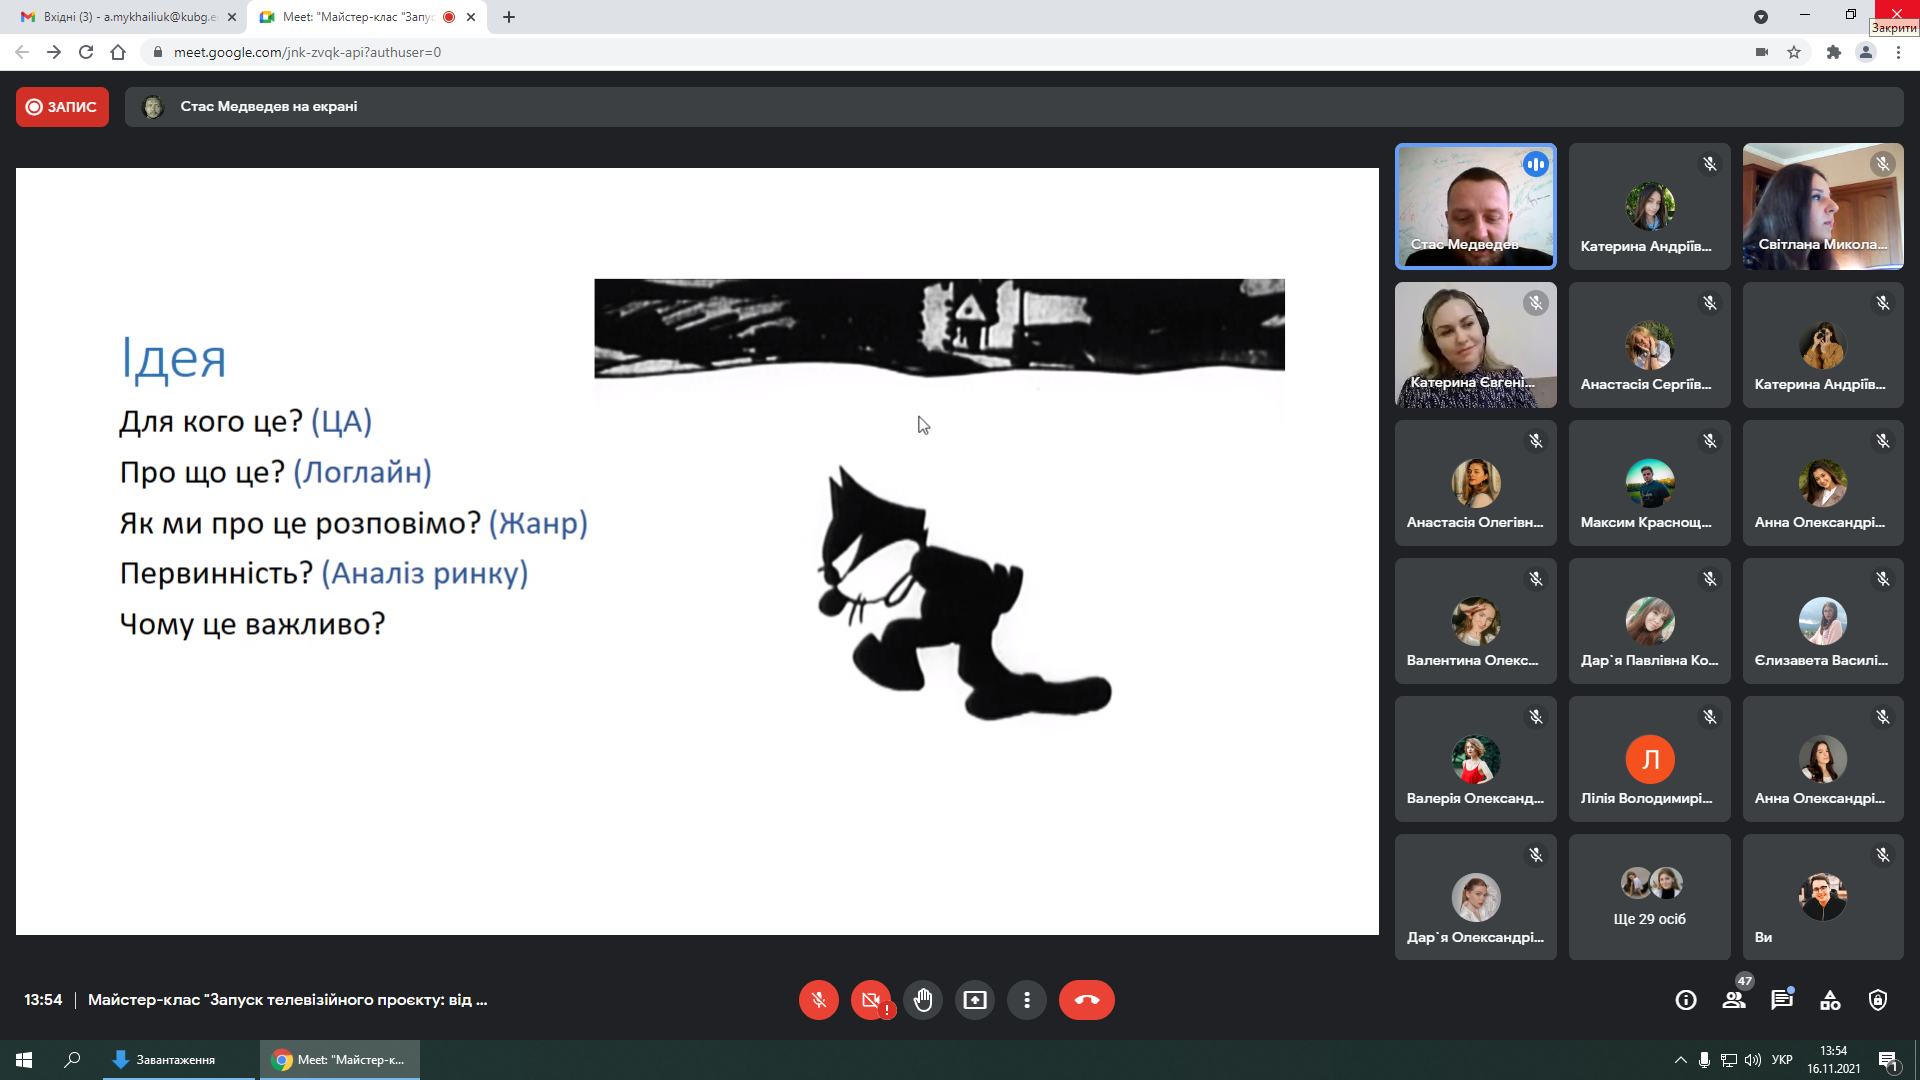The height and width of the screenshot is (1080, 1920).
Task: Bookmark page with the star icon
Action: (1794, 52)
